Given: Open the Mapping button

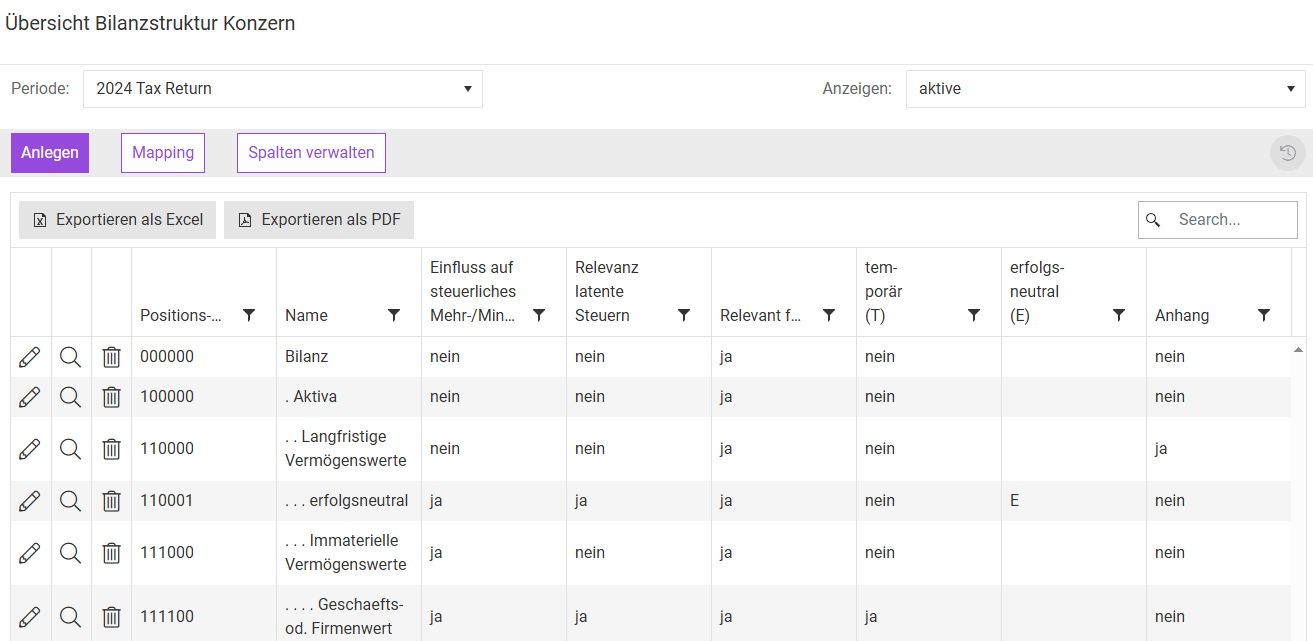Looking at the screenshot, I should point(163,153).
